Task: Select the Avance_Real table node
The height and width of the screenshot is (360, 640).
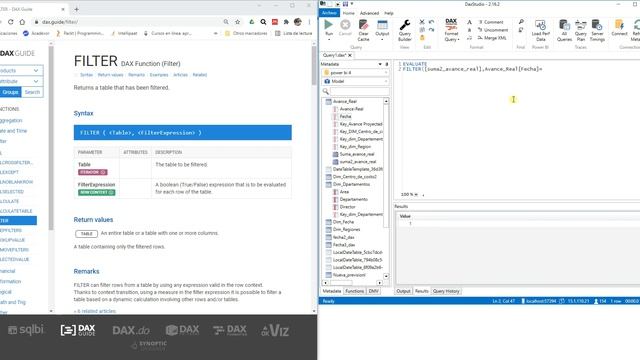Action: (x=345, y=101)
